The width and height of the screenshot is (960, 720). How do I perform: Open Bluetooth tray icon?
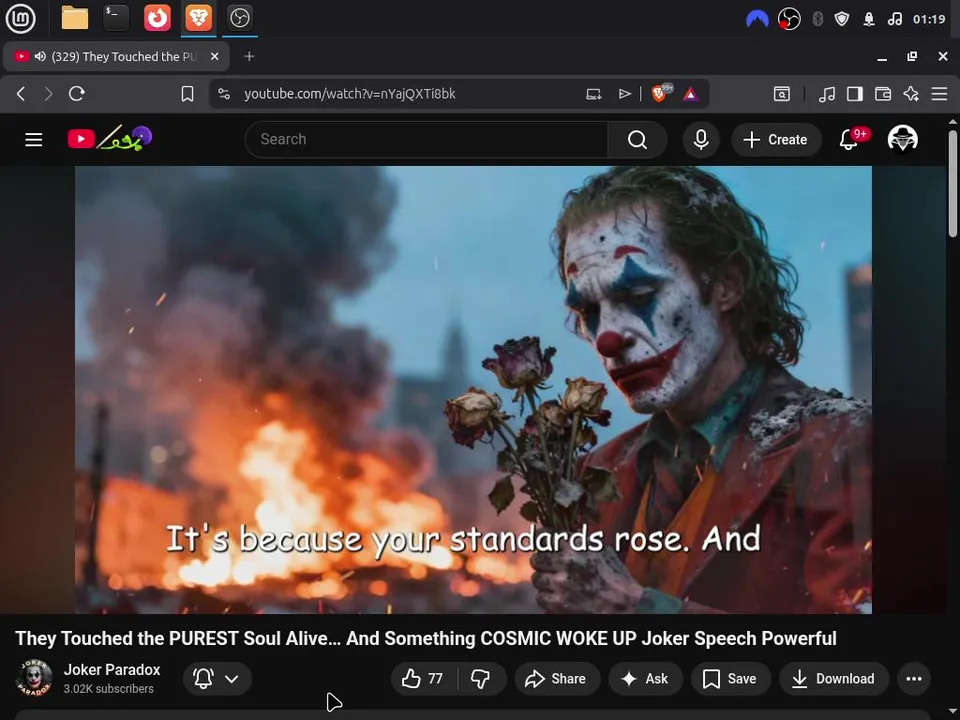817,20
